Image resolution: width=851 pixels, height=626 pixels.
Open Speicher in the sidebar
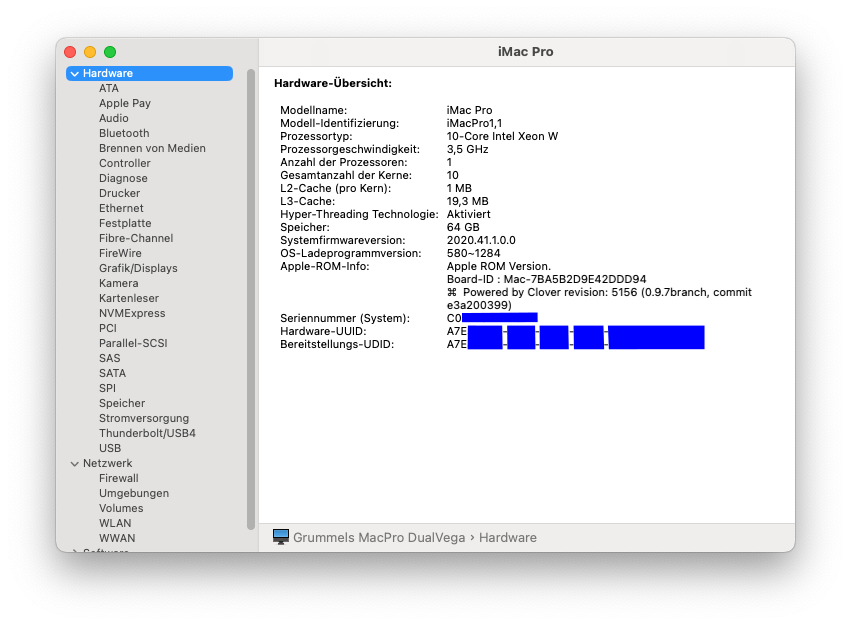[122, 403]
